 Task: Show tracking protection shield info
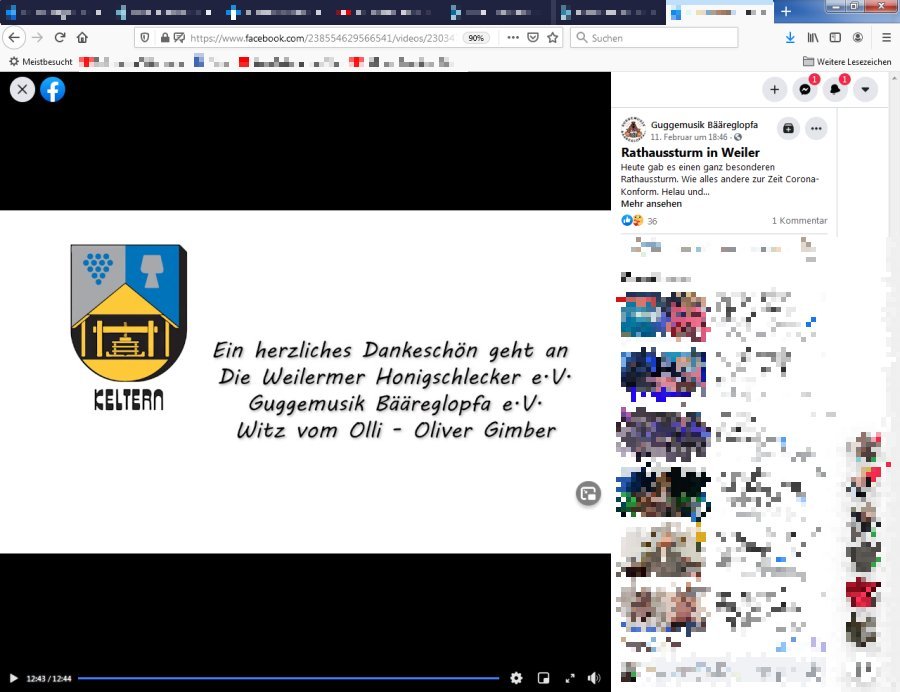pos(145,38)
